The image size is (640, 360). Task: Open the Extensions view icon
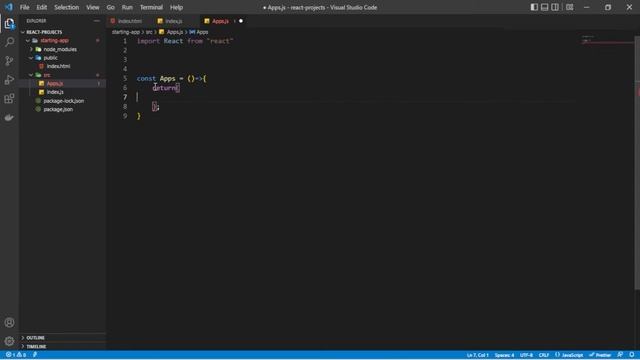pos(9,98)
